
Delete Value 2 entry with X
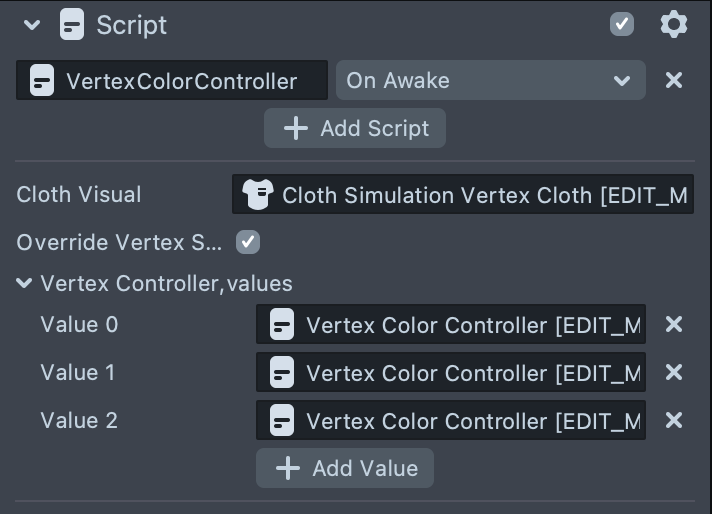[x=674, y=420]
